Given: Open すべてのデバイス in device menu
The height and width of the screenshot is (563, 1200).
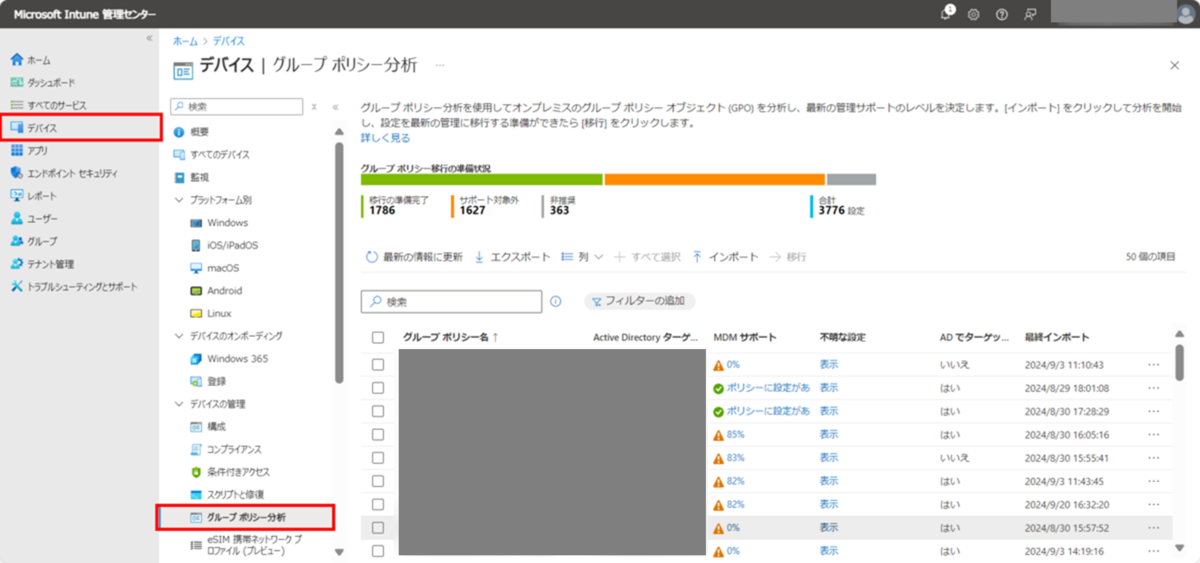Looking at the screenshot, I should click(220, 155).
